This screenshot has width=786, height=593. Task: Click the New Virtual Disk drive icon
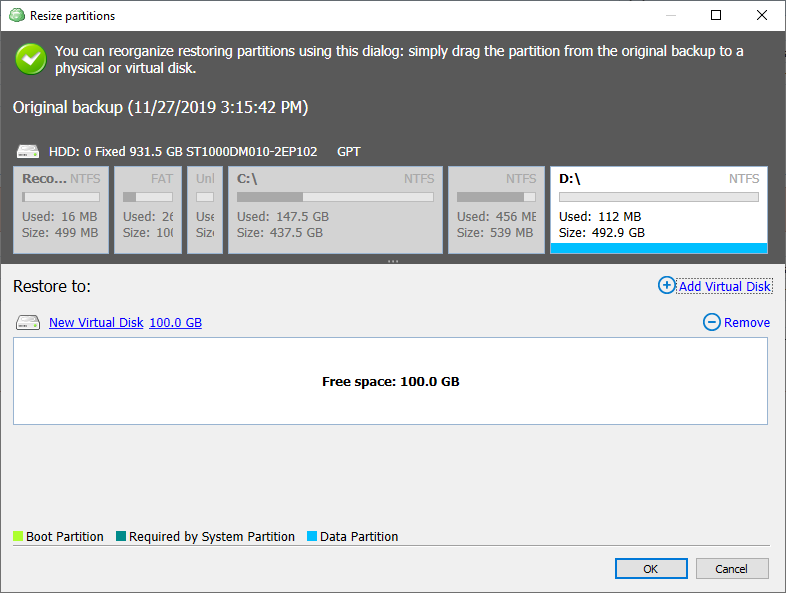coord(28,323)
